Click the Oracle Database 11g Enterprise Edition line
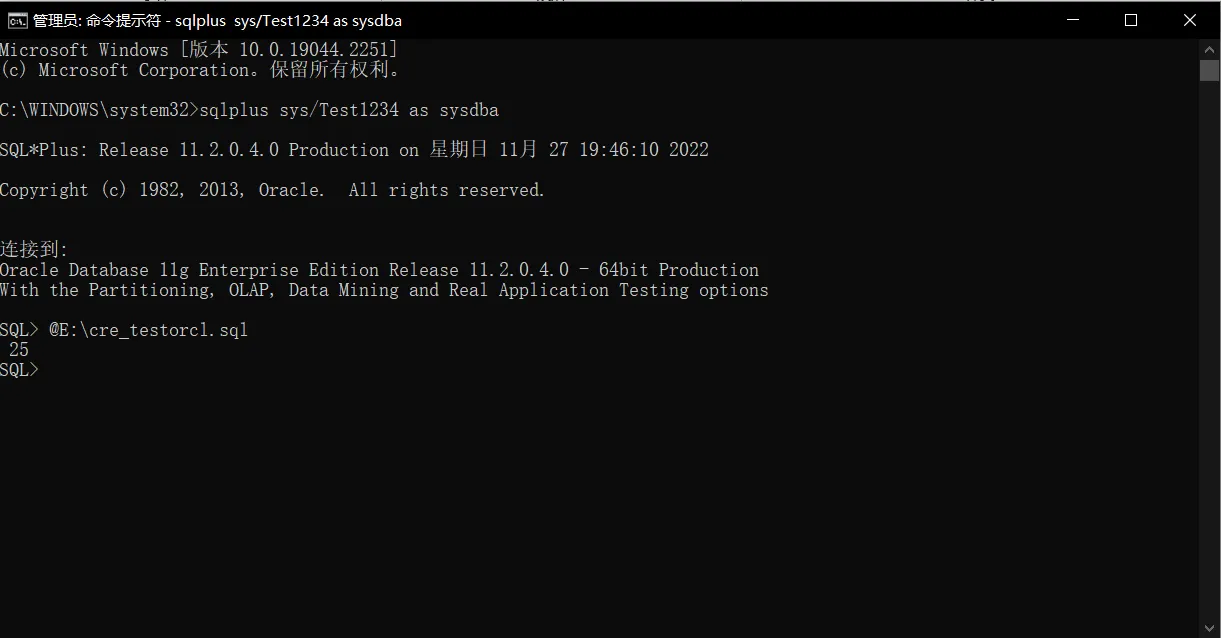The image size is (1221, 638). pos(379,270)
